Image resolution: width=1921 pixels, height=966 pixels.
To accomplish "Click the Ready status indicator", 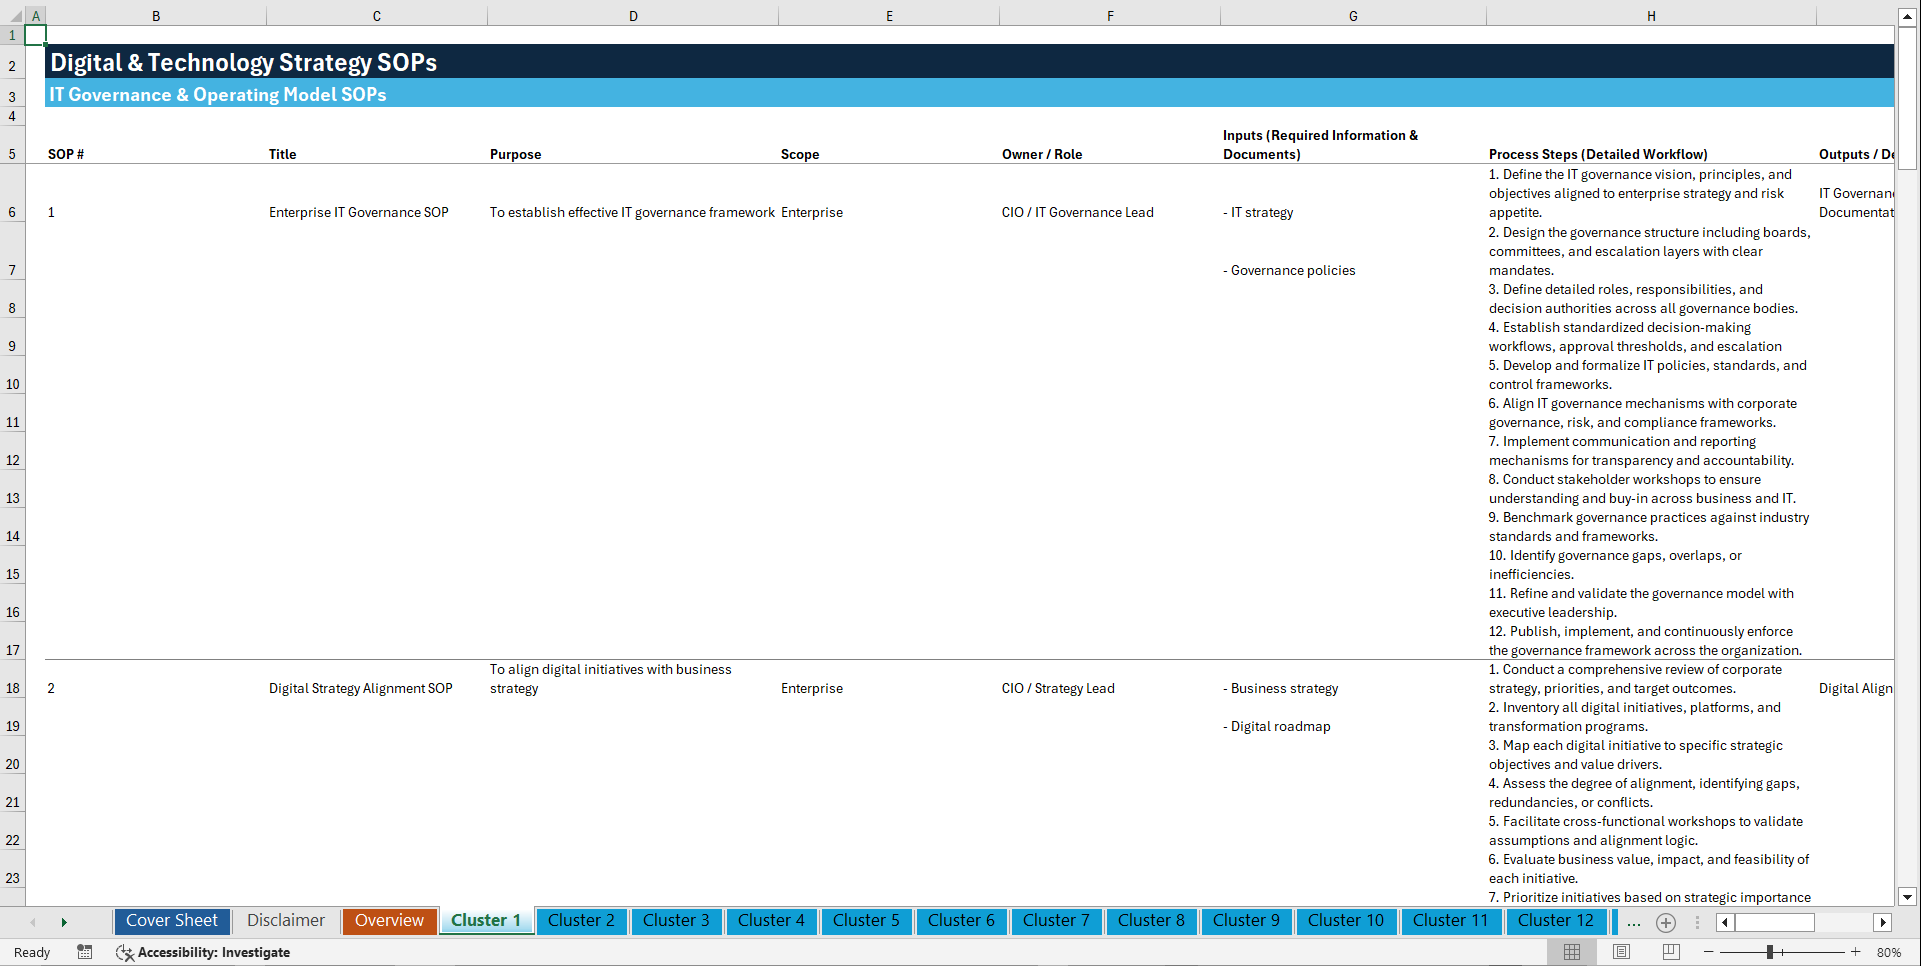I will [32, 952].
